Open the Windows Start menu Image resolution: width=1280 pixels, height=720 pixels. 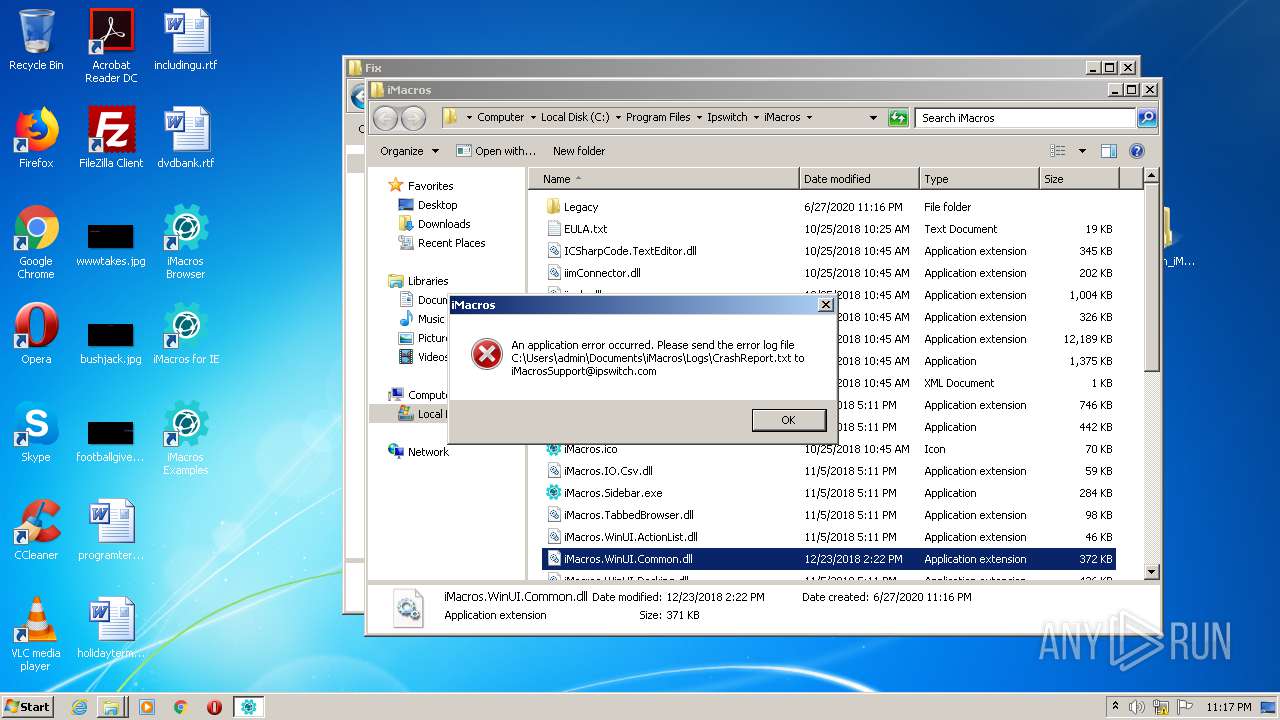pyautogui.click(x=27, y=706)
